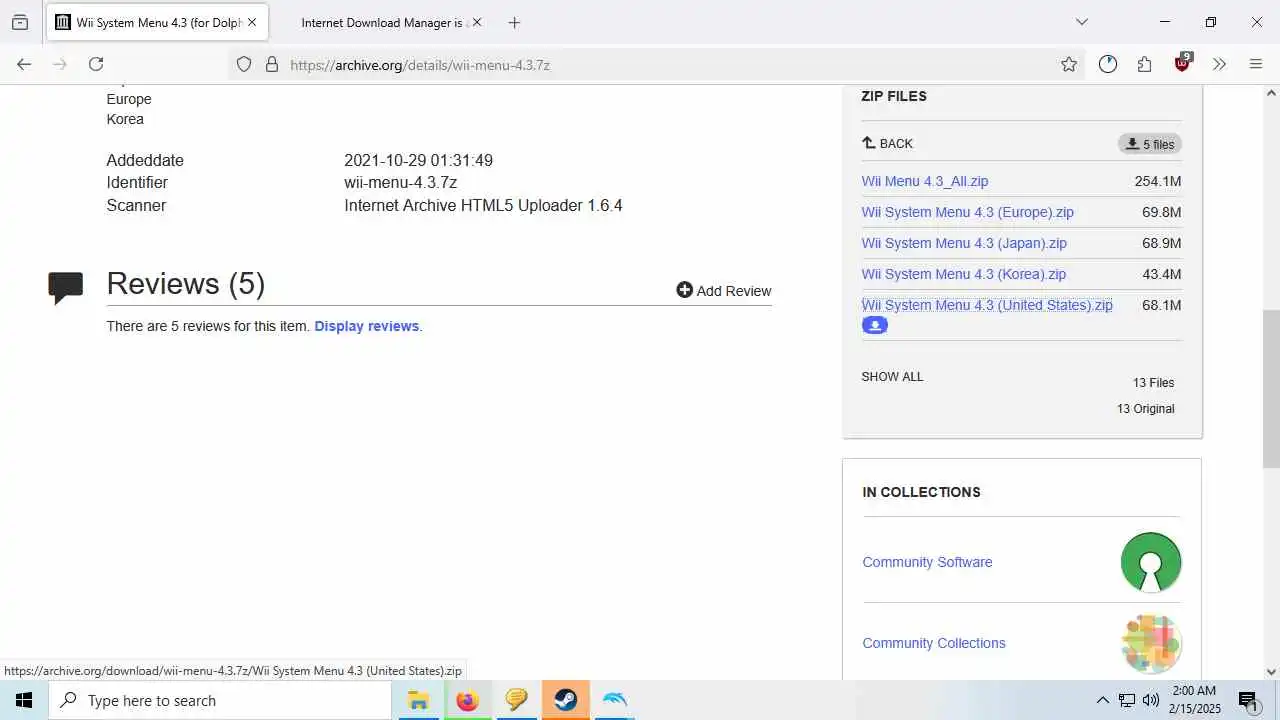Open Steam from the taskbar
This screenshot has width=1280, height=720.
coord(565,700)
